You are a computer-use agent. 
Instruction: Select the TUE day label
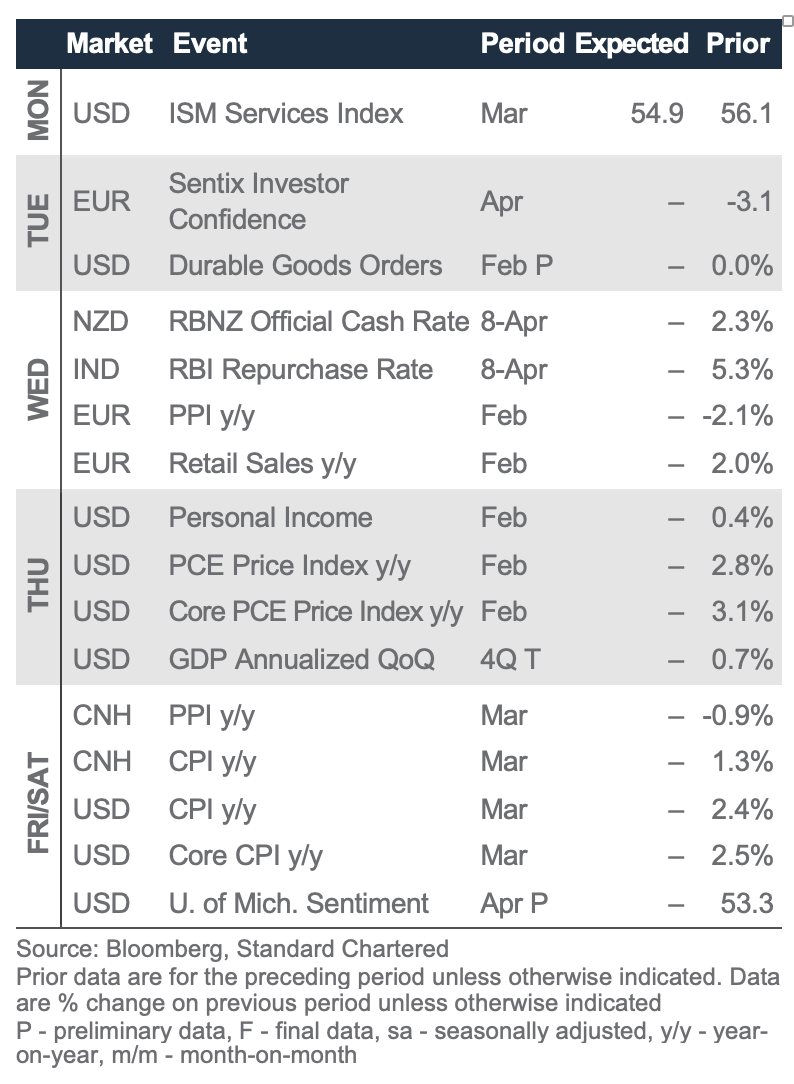(x=38, y=220)
